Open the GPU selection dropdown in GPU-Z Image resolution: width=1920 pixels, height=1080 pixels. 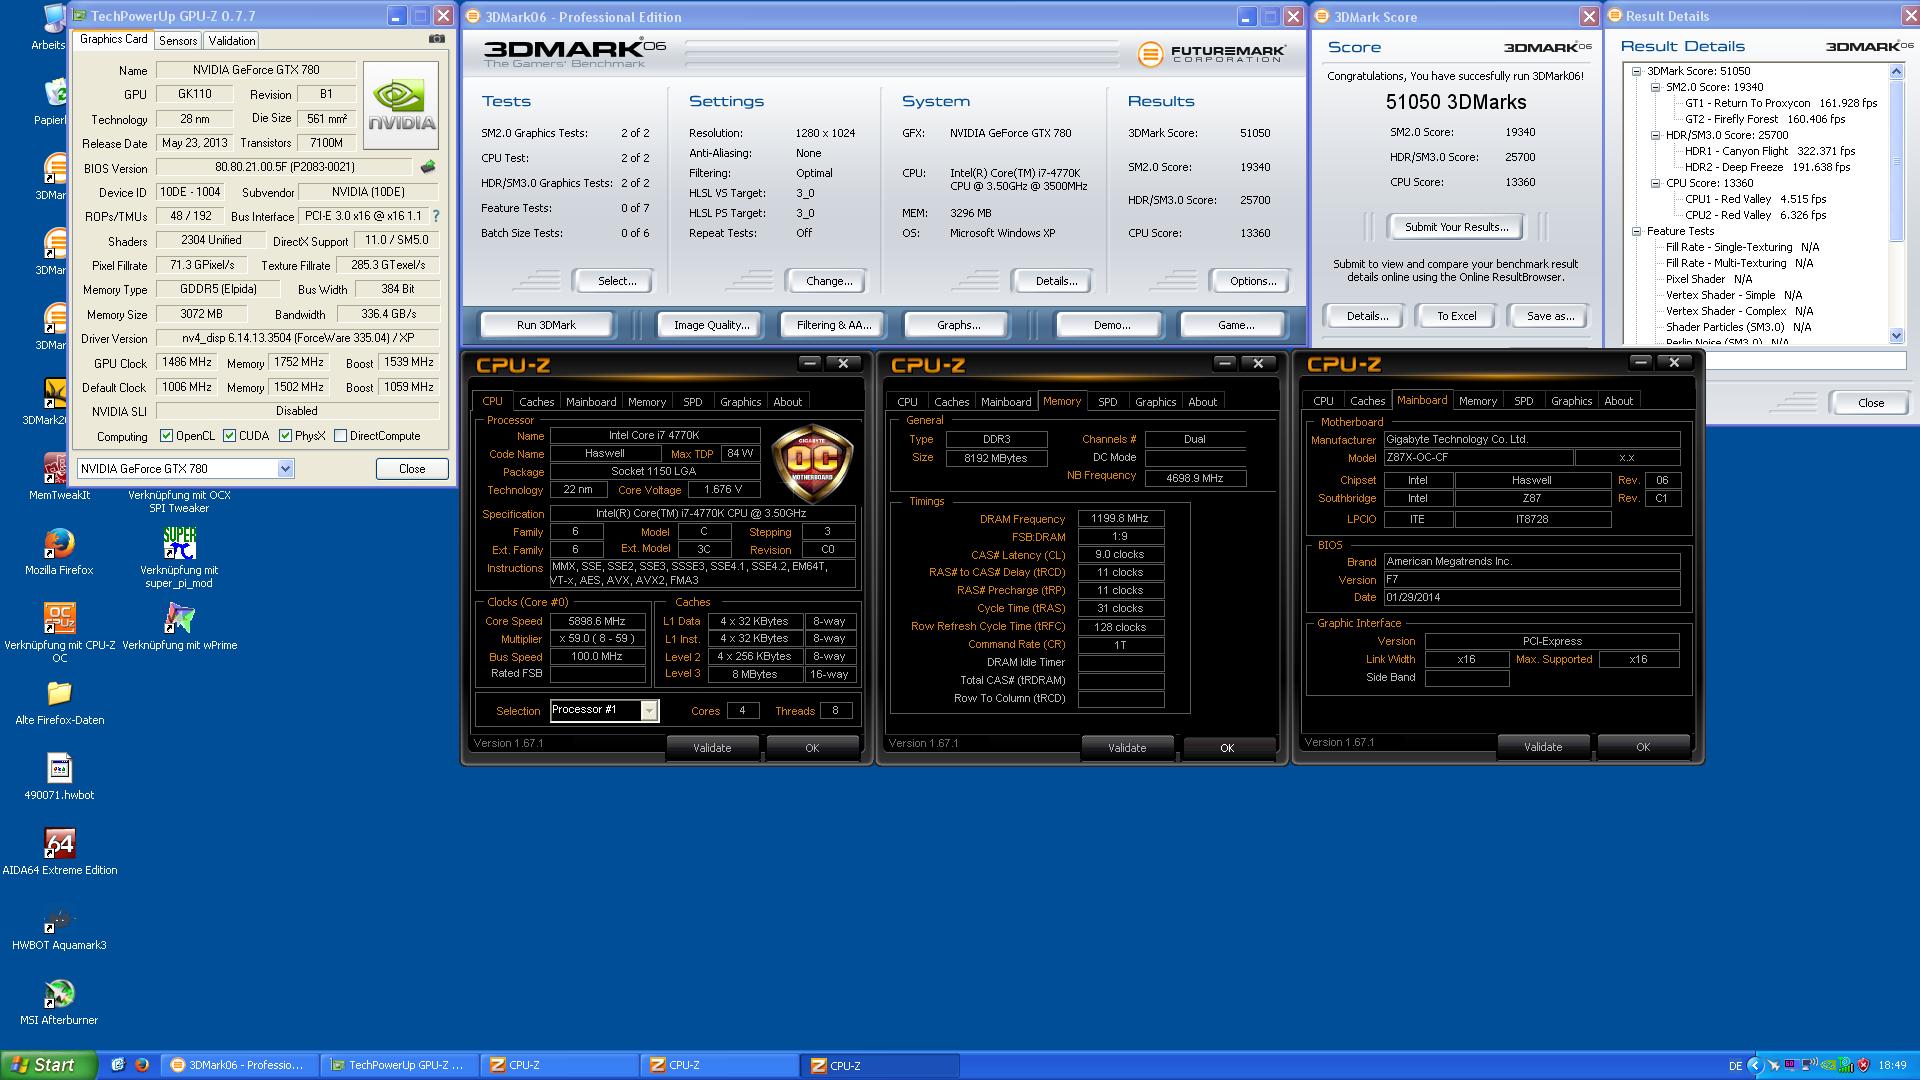pyautogui.click(x=285, y=469)
